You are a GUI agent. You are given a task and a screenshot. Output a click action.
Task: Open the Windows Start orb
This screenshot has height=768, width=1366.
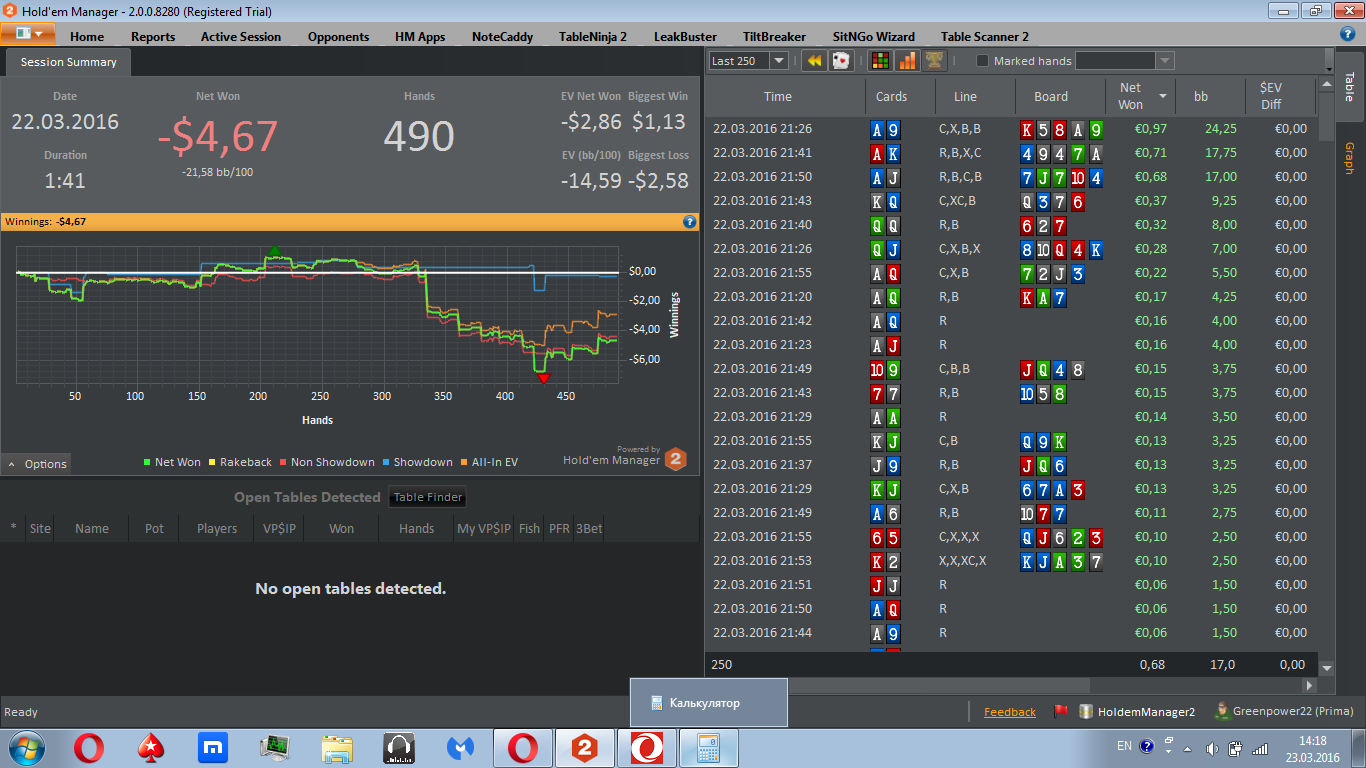(x=27, y=747)
